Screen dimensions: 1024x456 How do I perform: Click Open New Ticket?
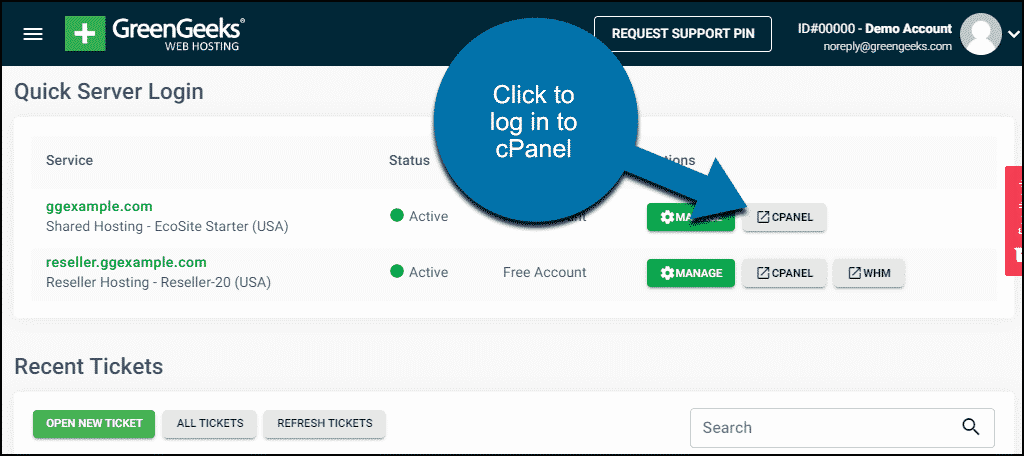point(94,423)
